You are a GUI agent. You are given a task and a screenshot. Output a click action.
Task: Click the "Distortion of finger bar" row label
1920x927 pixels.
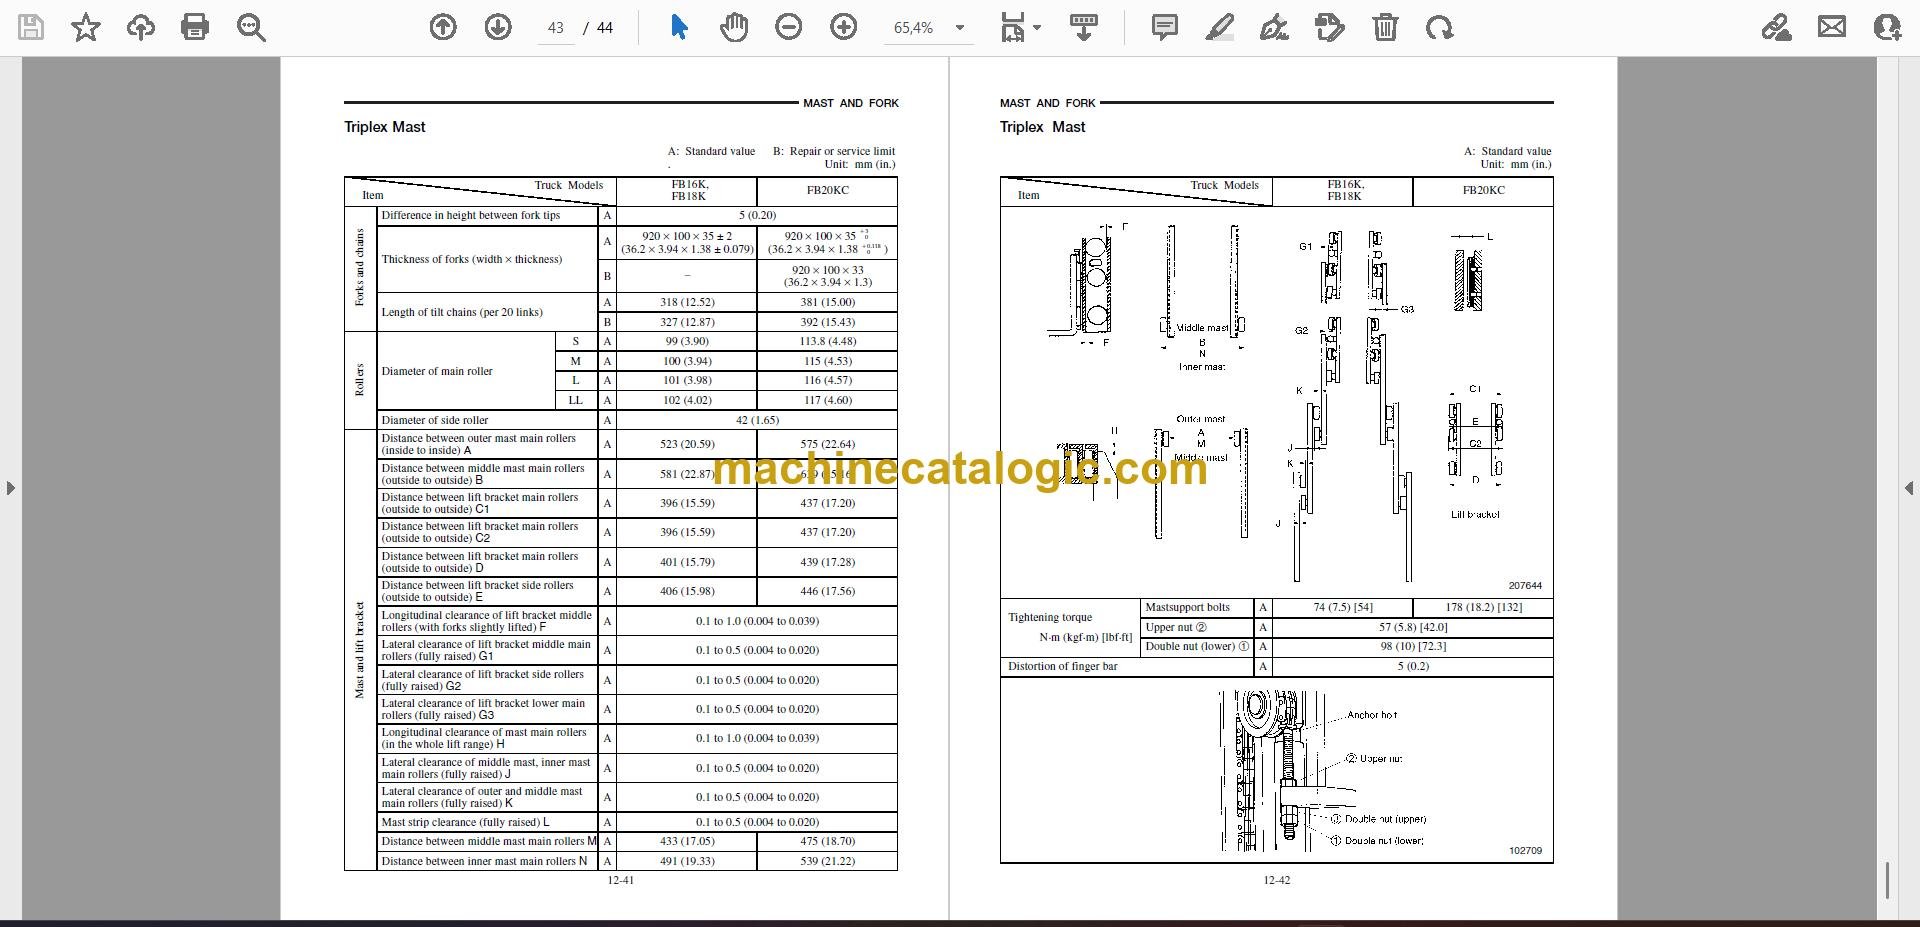(x=1063, y=666)
